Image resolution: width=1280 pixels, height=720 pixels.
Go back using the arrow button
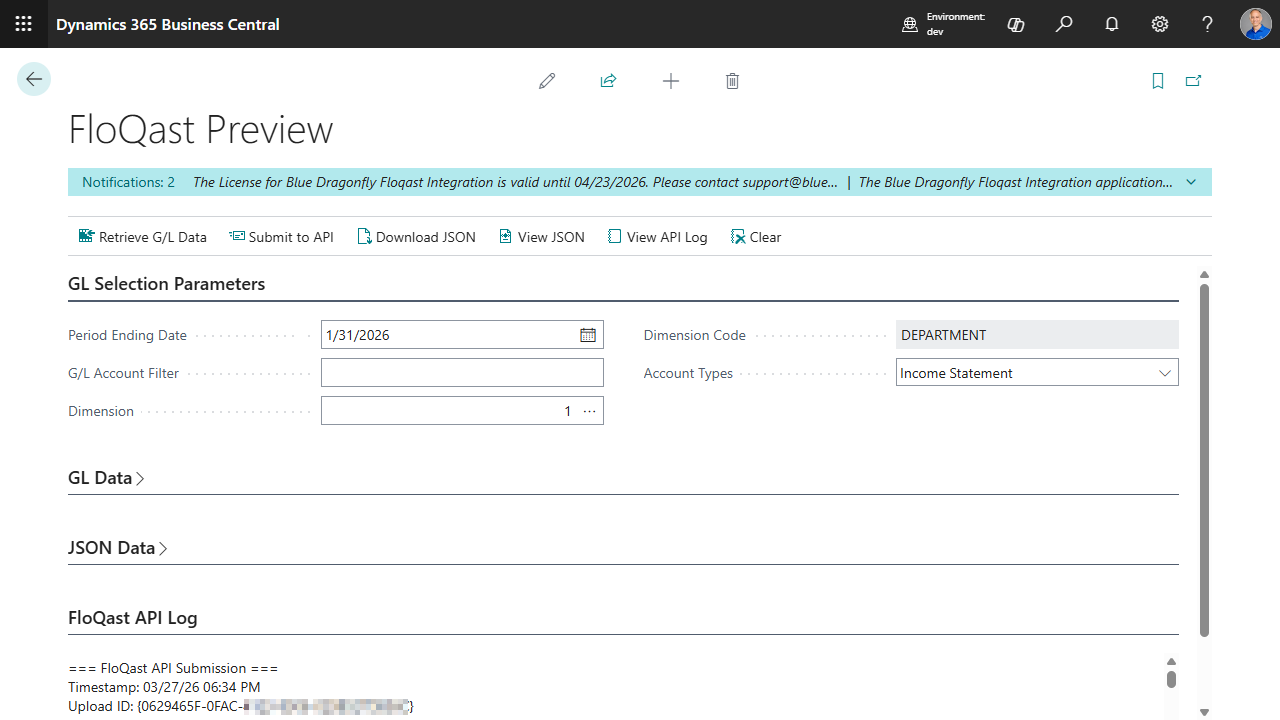click(34, 79)
